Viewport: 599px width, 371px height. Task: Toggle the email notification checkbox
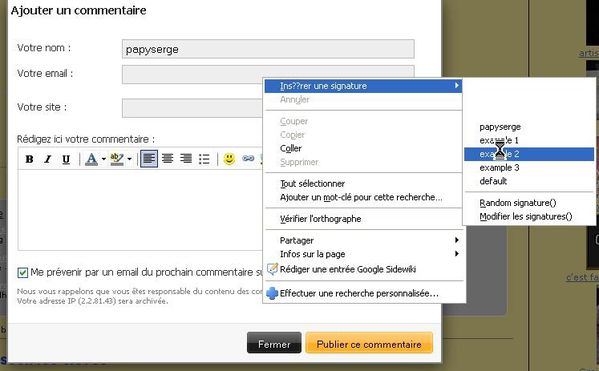pos(23,272)
